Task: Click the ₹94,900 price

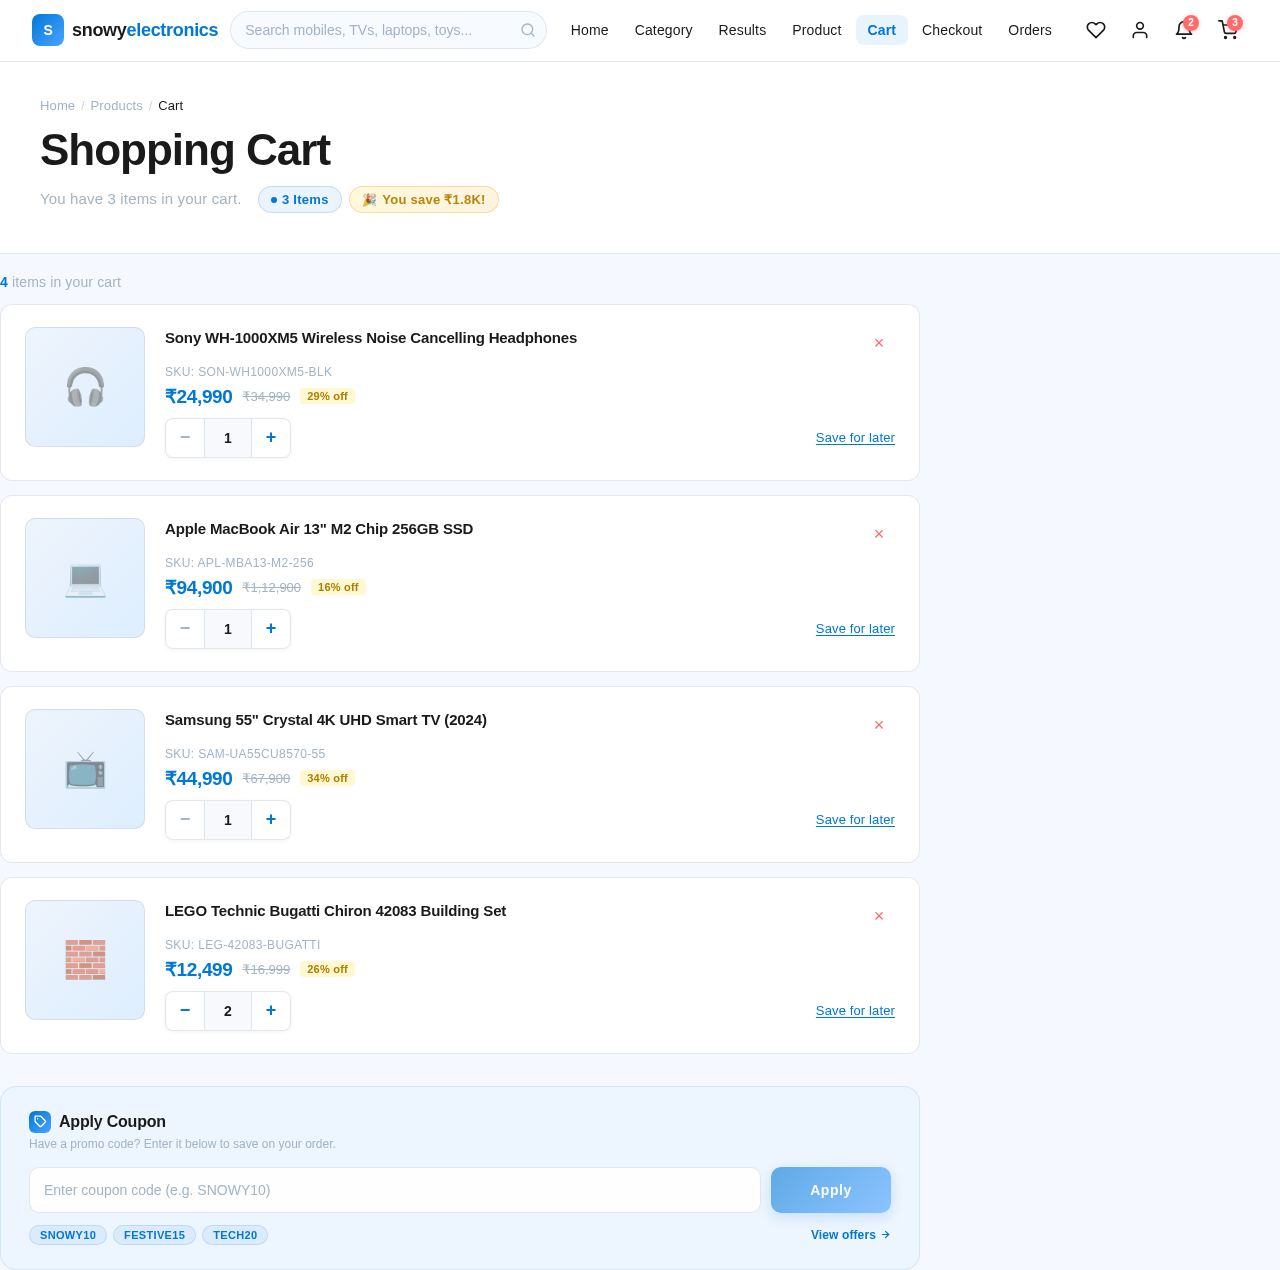Action: click(199, 588)
